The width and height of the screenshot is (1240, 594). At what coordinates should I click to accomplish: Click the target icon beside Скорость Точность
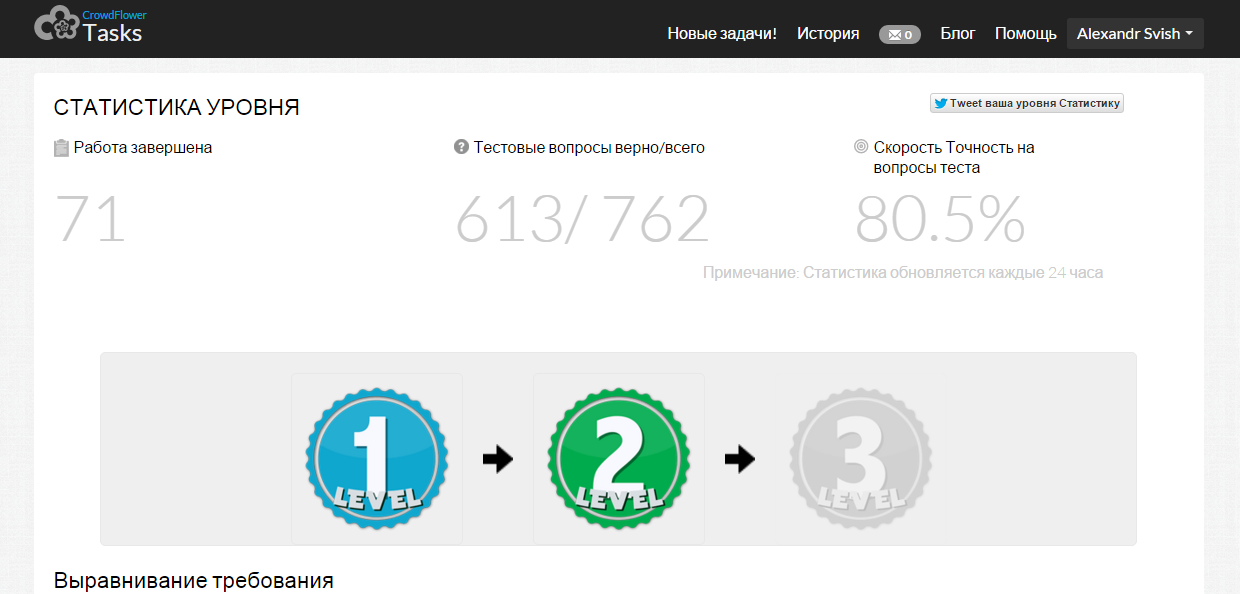(x=861, y=147)
